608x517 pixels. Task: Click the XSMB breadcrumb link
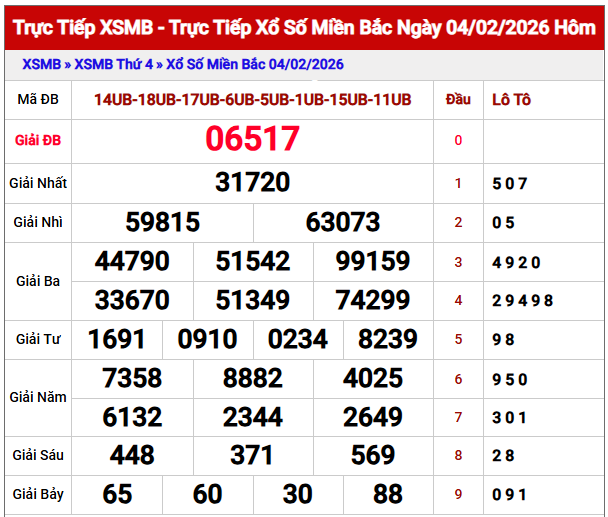40,65
